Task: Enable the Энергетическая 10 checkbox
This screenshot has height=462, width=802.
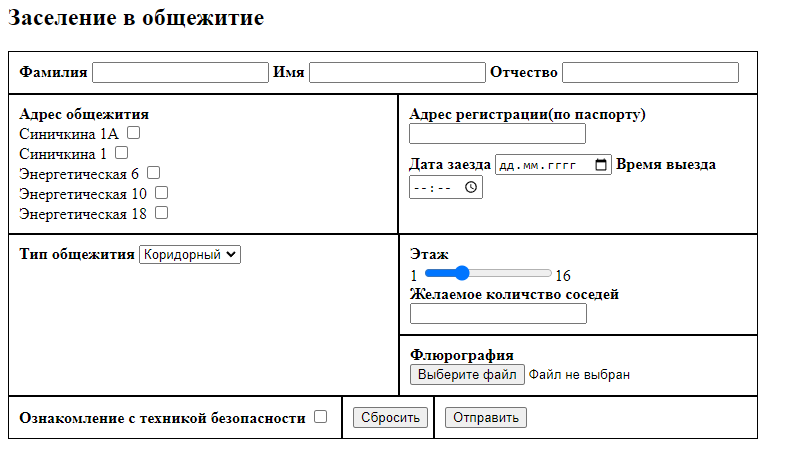Action: click(x=161, y=193)
